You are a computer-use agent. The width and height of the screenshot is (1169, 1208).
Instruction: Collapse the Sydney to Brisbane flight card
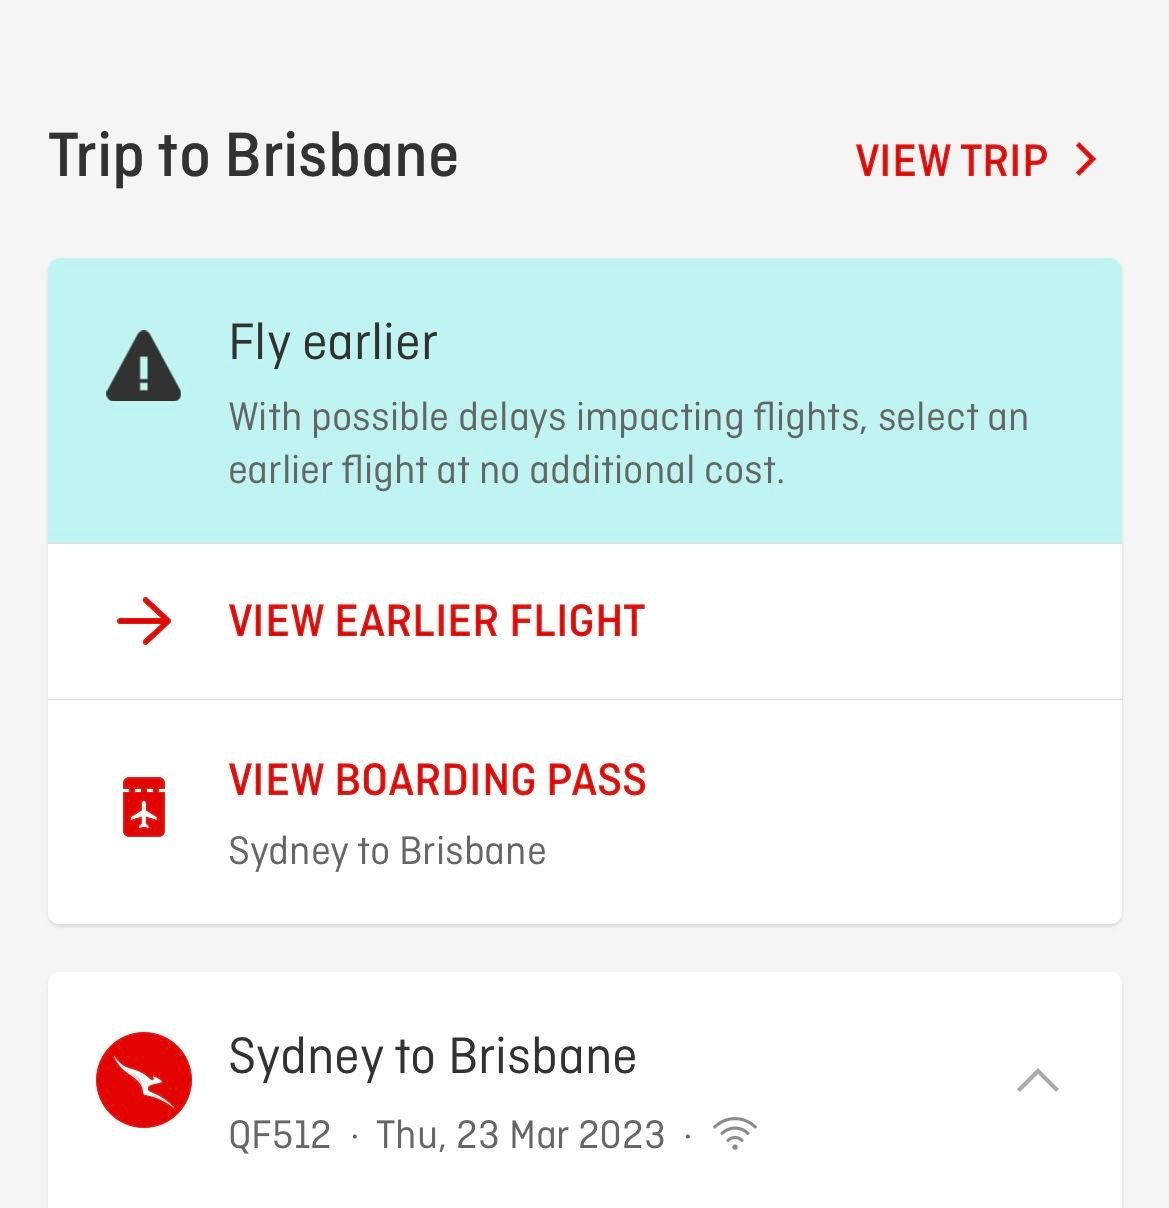(1037, 1081)
